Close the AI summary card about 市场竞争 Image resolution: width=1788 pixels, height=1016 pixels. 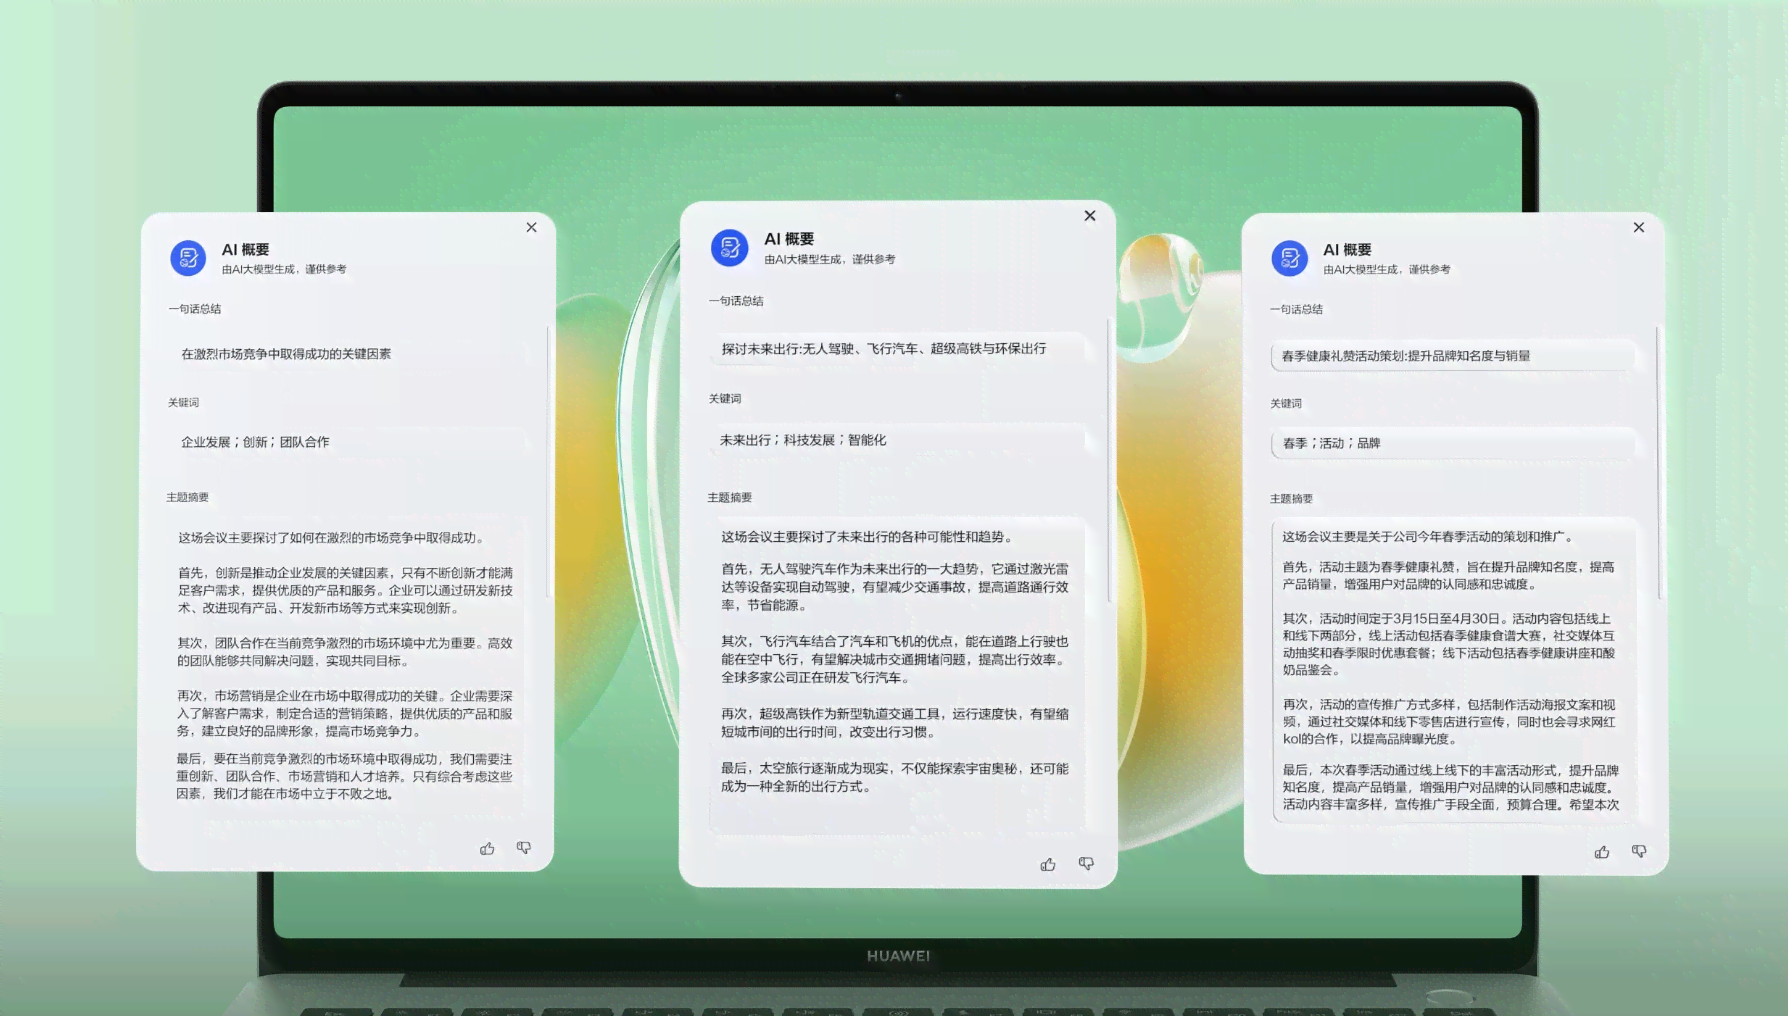pos(532,227)
